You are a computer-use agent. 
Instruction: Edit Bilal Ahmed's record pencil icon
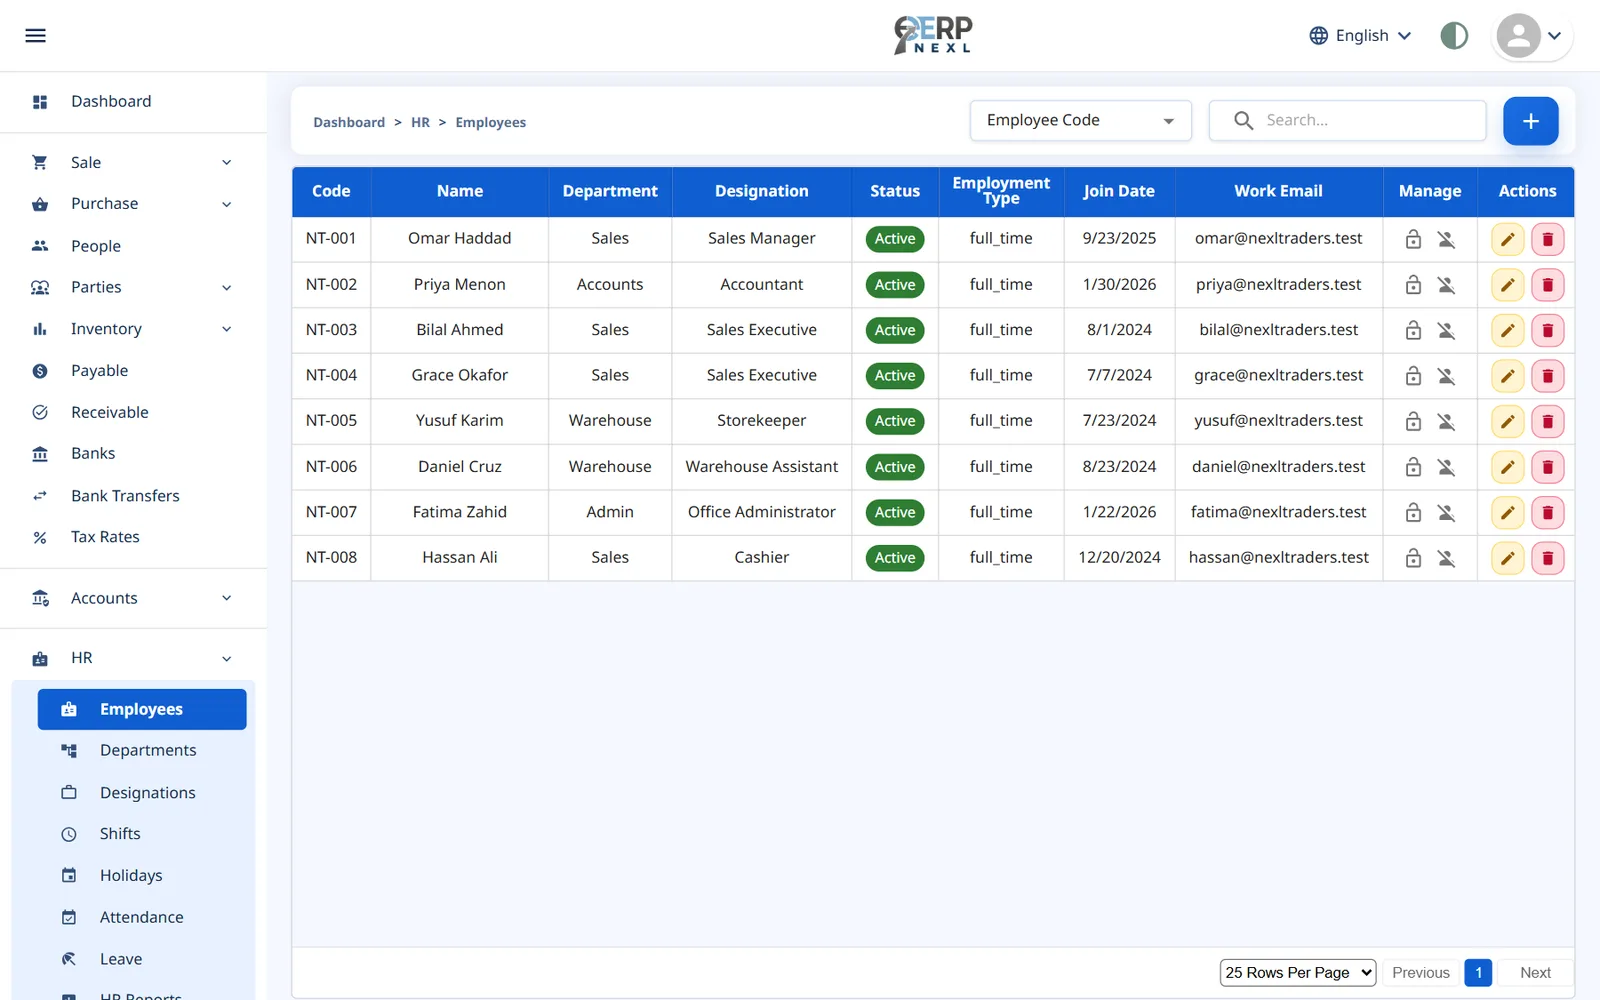tap(1507, 330)
